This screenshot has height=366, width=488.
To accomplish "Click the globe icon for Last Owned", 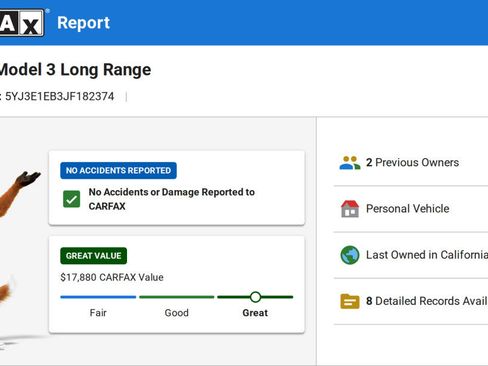I will pos(350,255).
